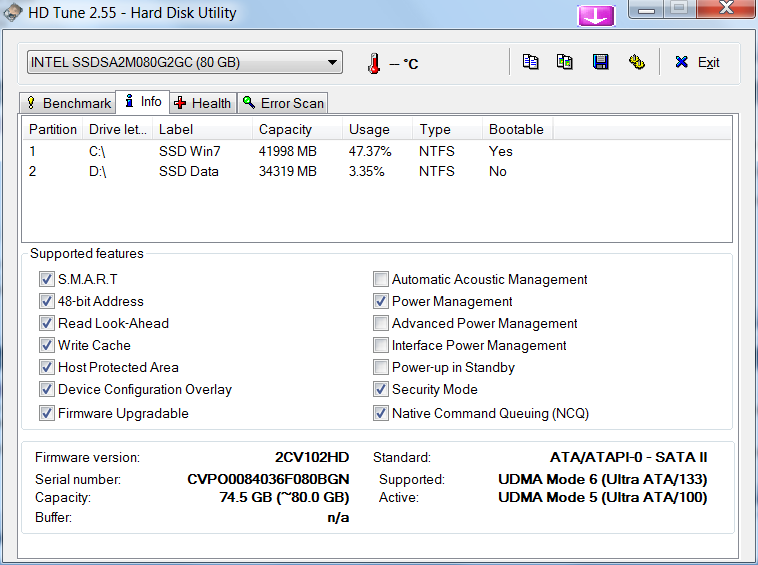The image size is (758, 565).
Task: Click the 3.35% usage value
Action: click(366, 171)
